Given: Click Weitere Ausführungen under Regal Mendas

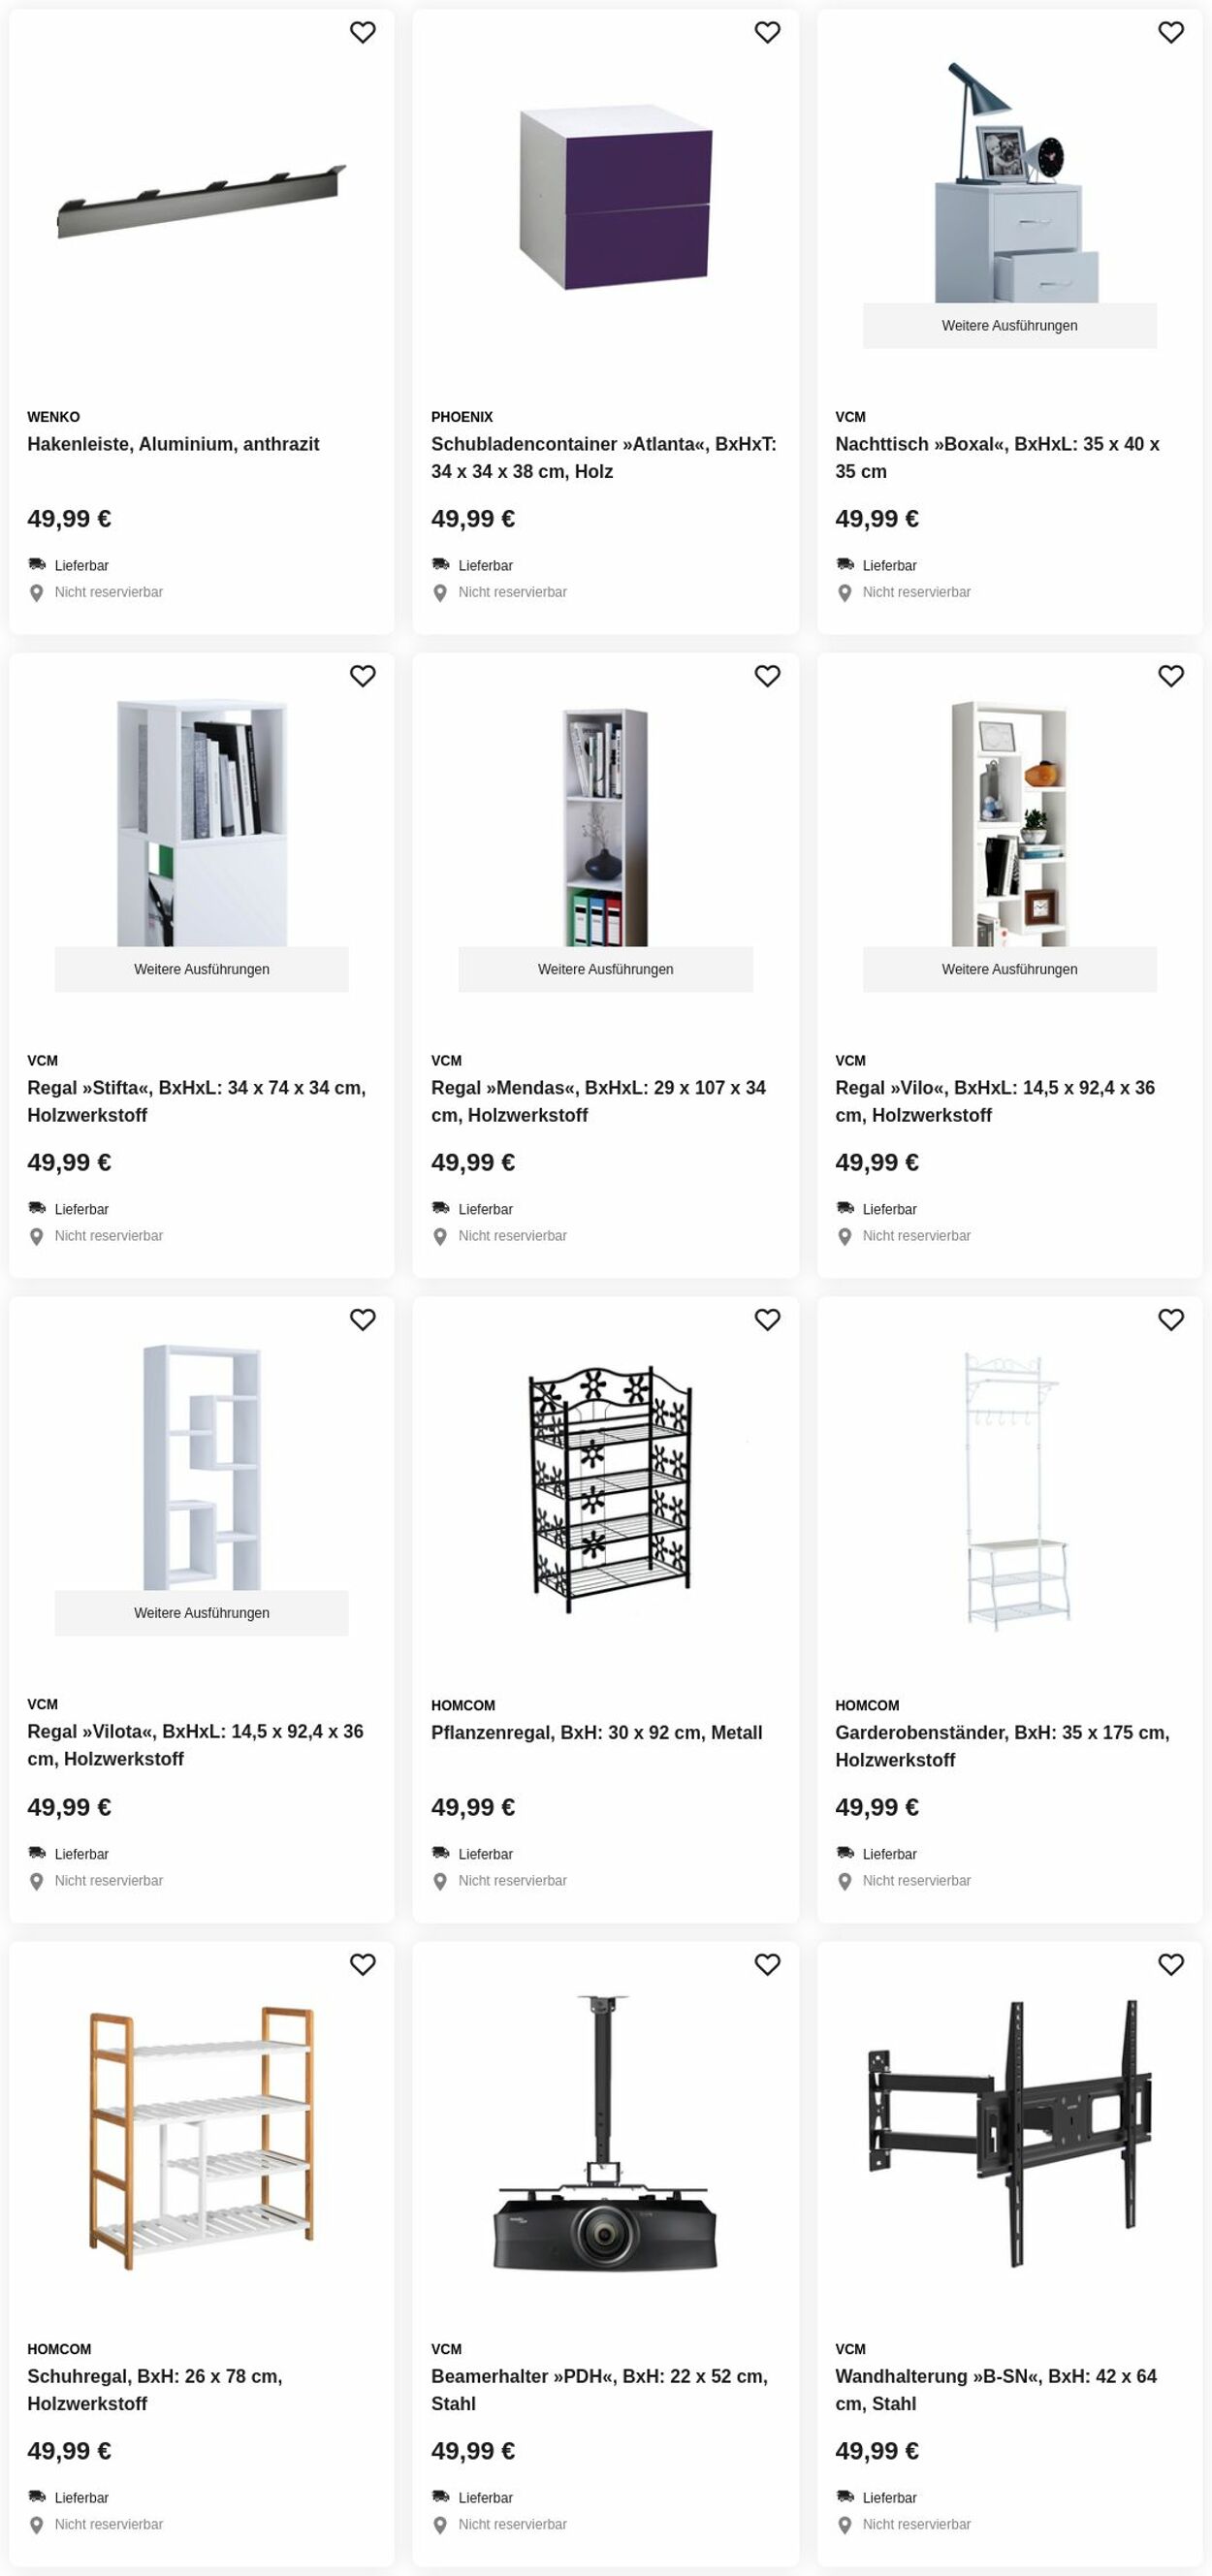Looking at the screenshot, I should coord(605,969).
